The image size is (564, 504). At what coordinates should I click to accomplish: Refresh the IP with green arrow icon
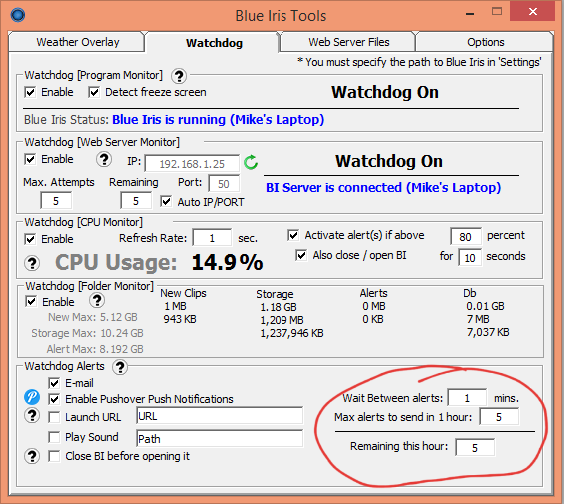pos(251,162)
